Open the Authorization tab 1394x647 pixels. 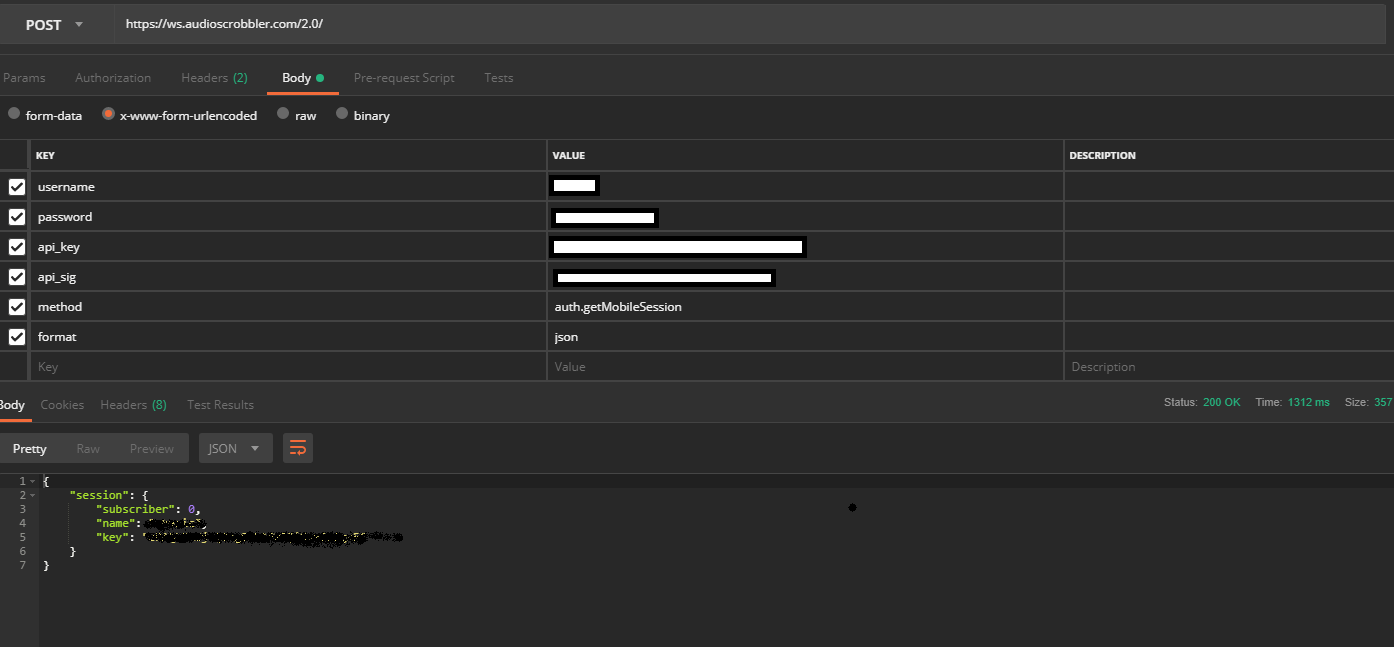[x=113, y=78]
